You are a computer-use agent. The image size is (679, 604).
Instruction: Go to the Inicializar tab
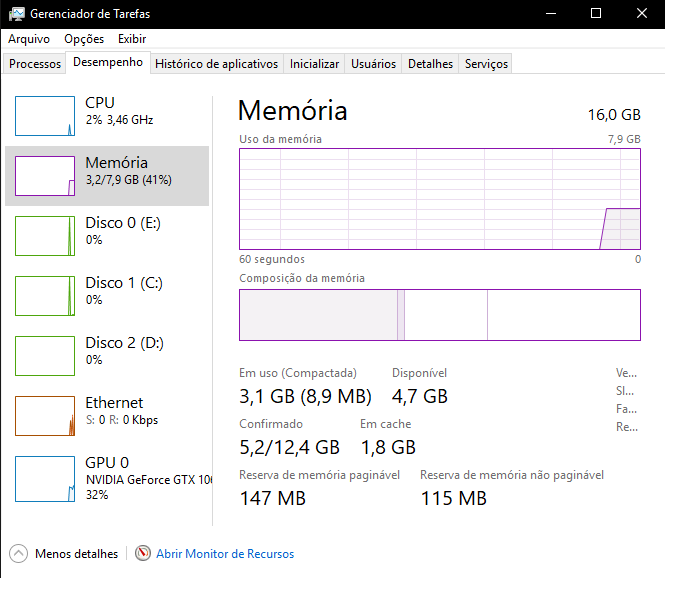[314, 64]
